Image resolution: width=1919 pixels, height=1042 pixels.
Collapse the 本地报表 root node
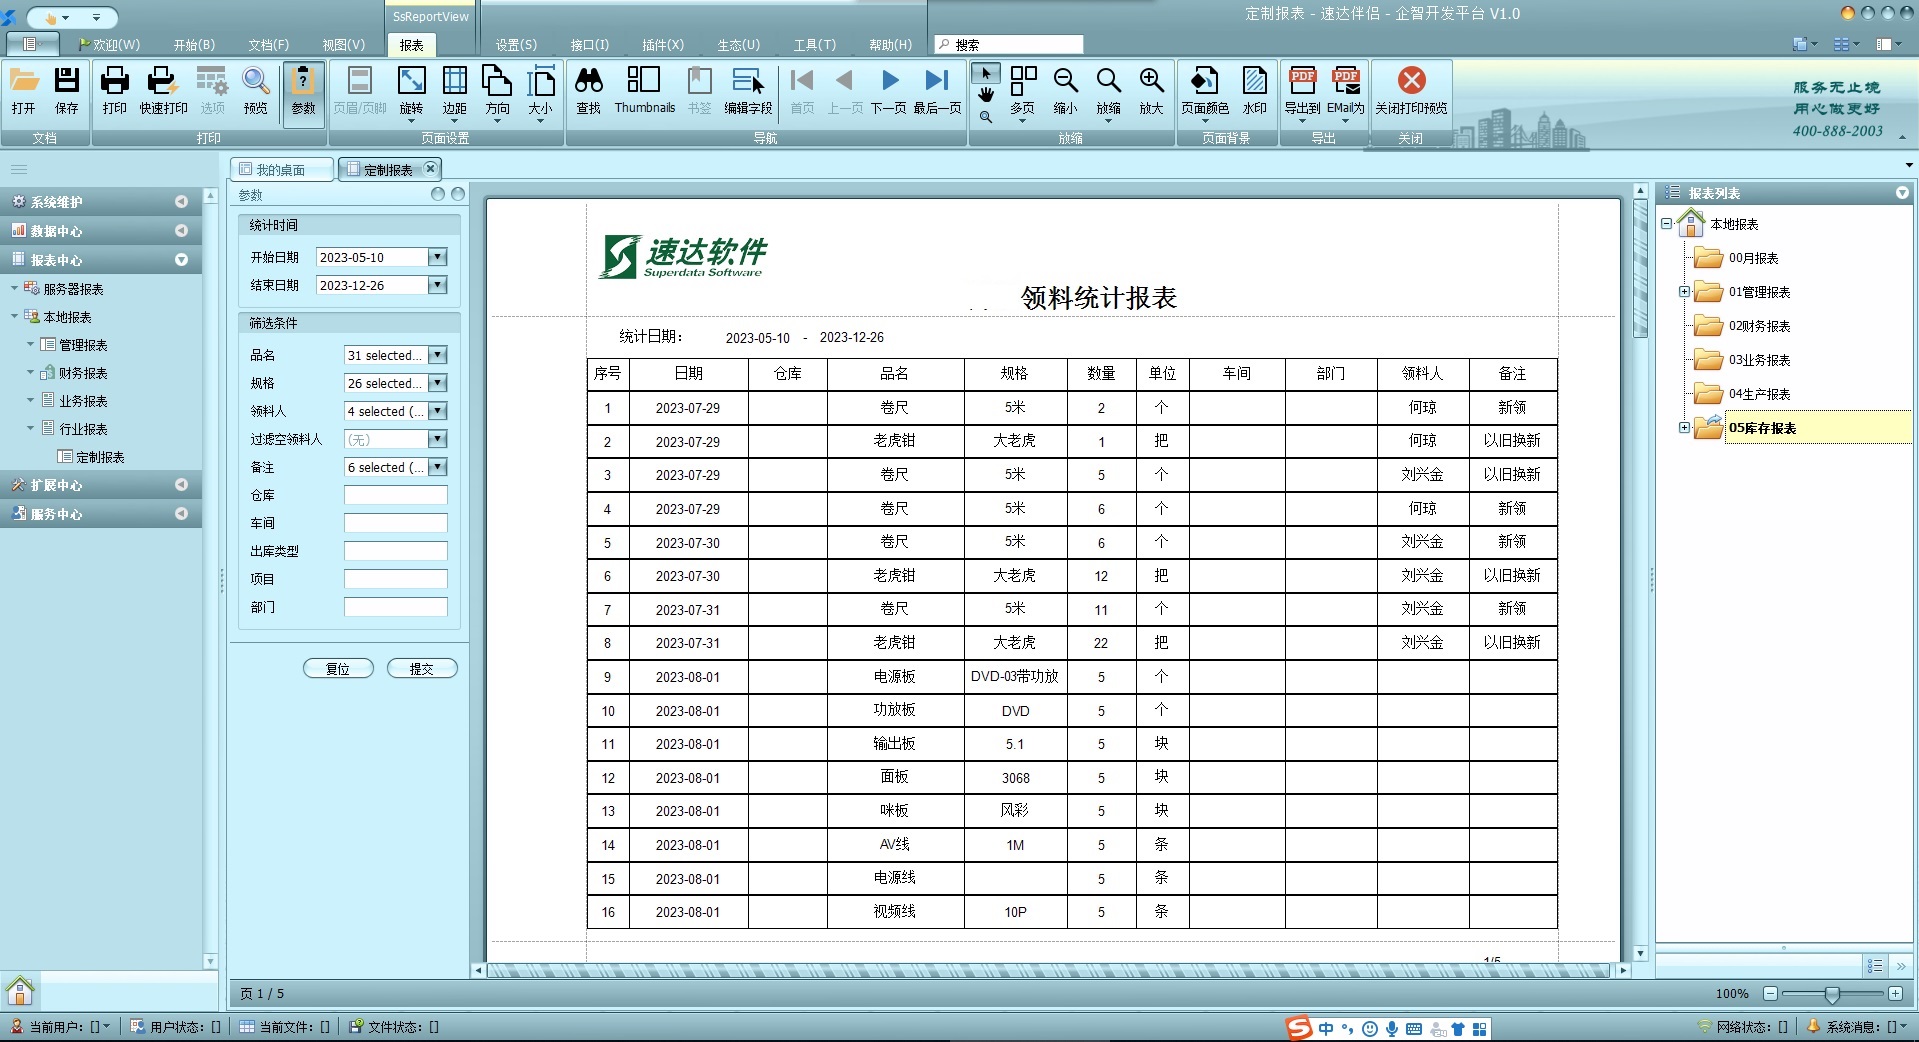point(1667,224)
